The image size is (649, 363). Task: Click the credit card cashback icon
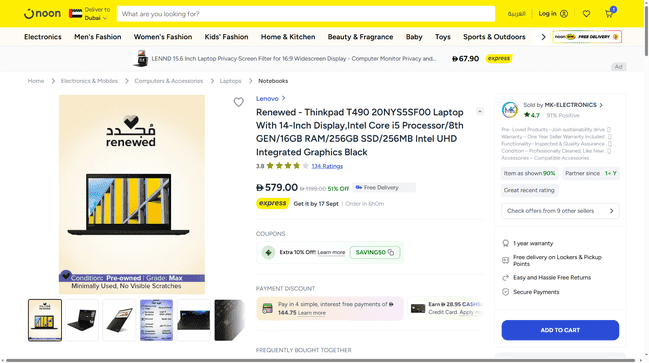pos(418,308)
